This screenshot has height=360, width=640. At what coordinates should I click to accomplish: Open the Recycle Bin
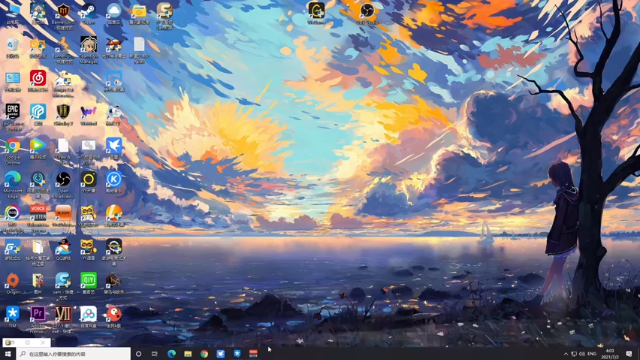point(13,47)
